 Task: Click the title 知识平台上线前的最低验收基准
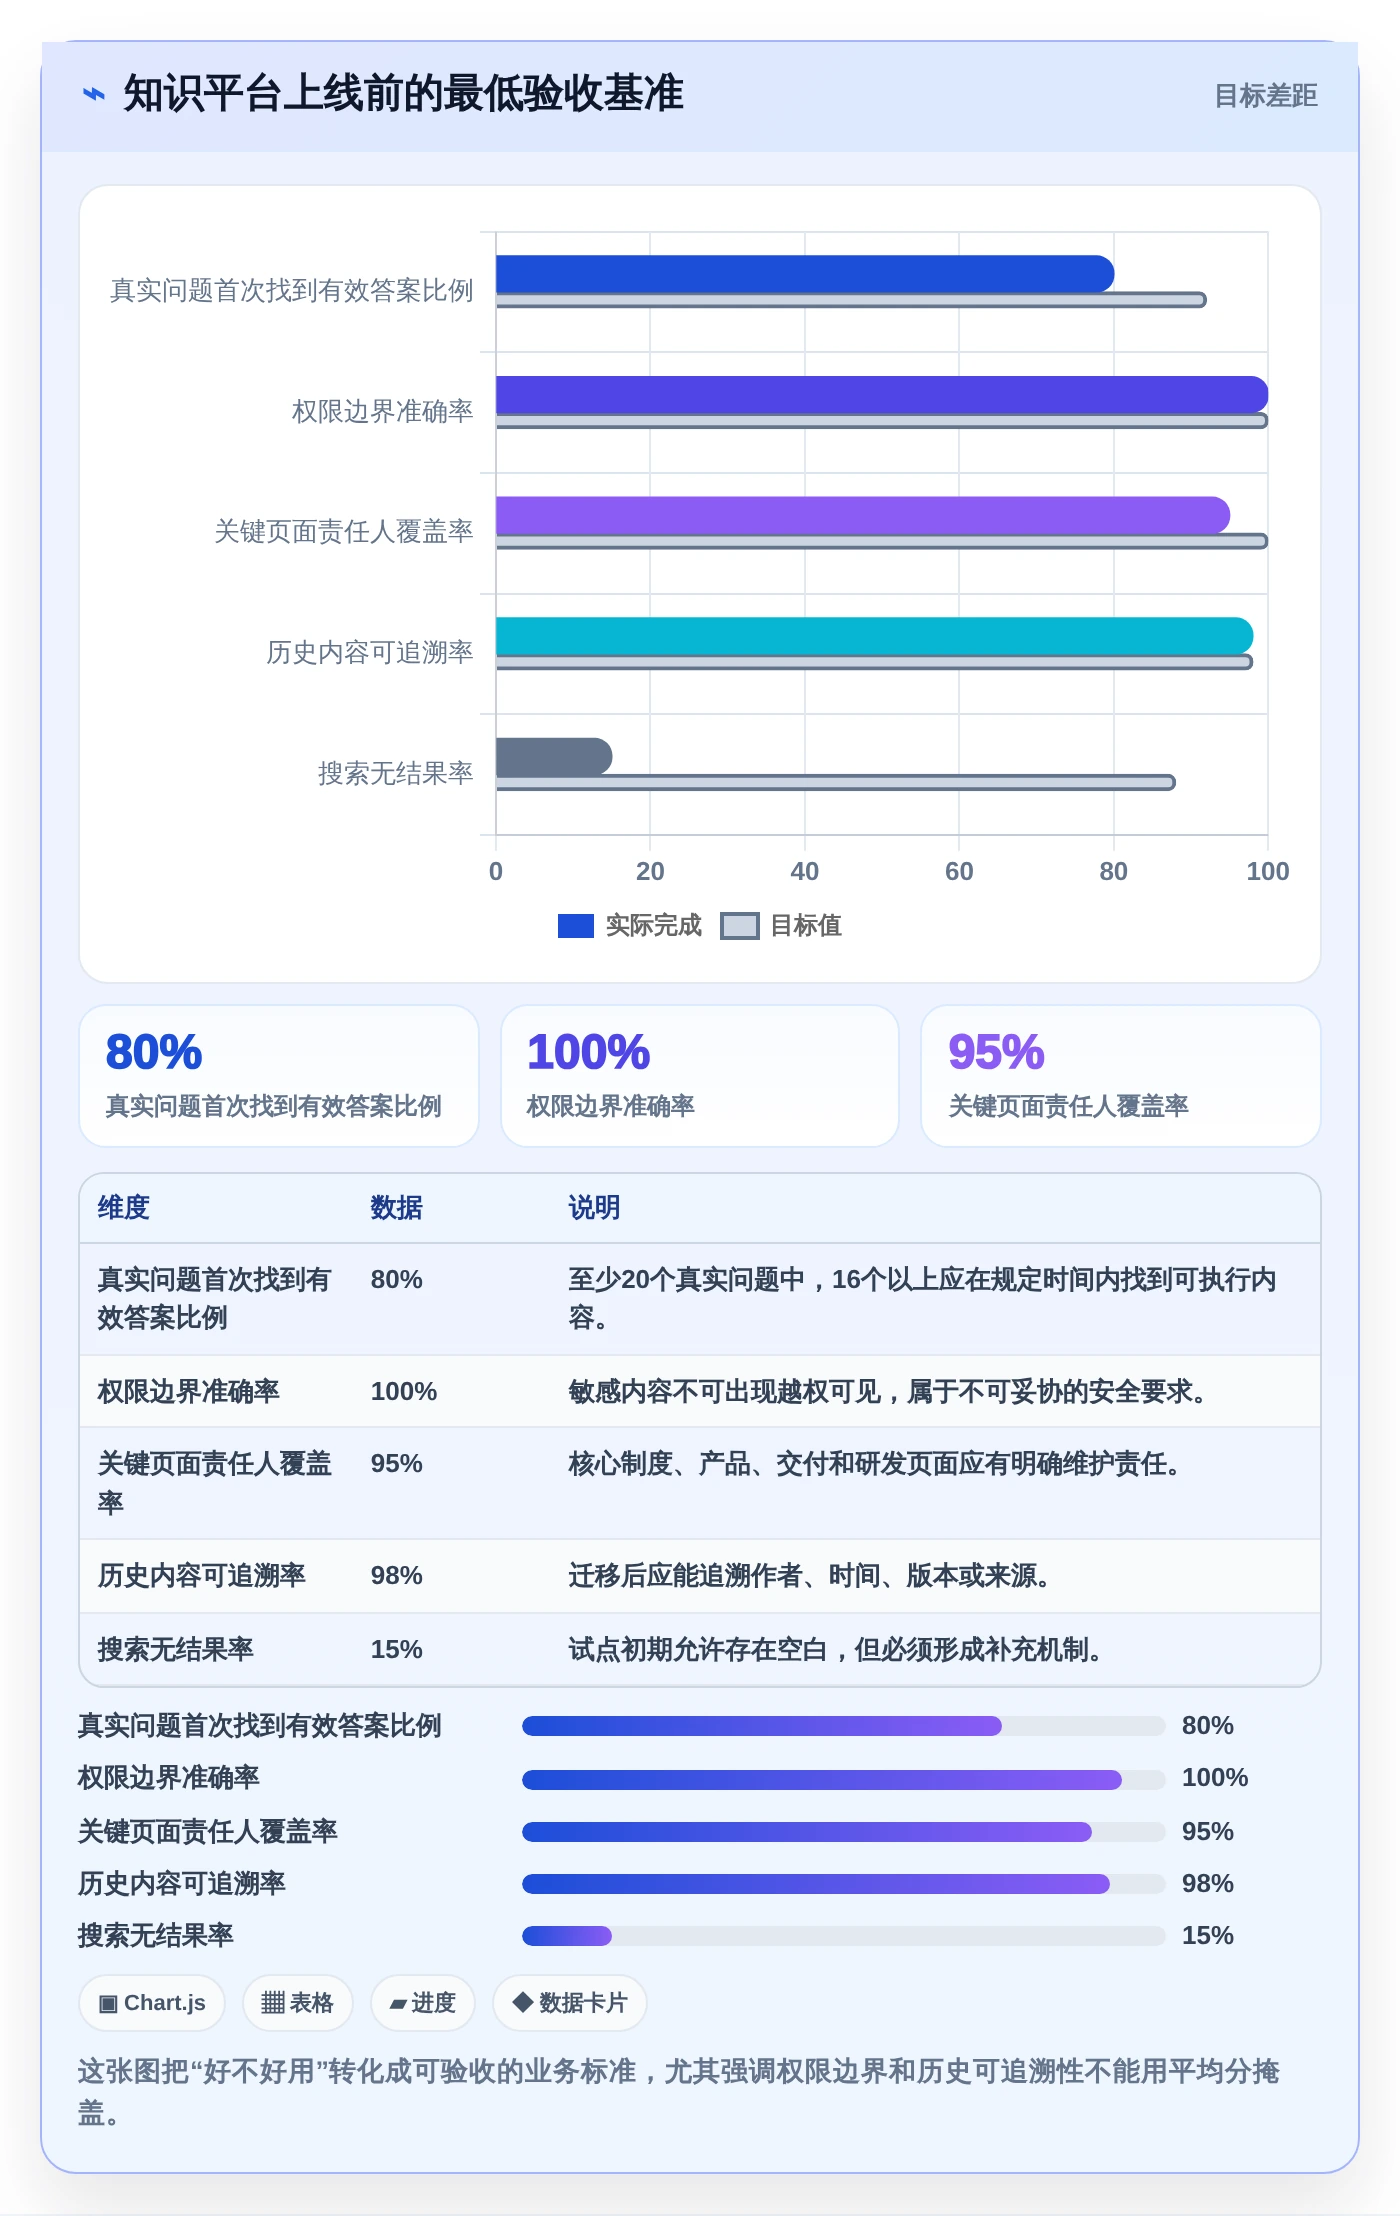403,94
